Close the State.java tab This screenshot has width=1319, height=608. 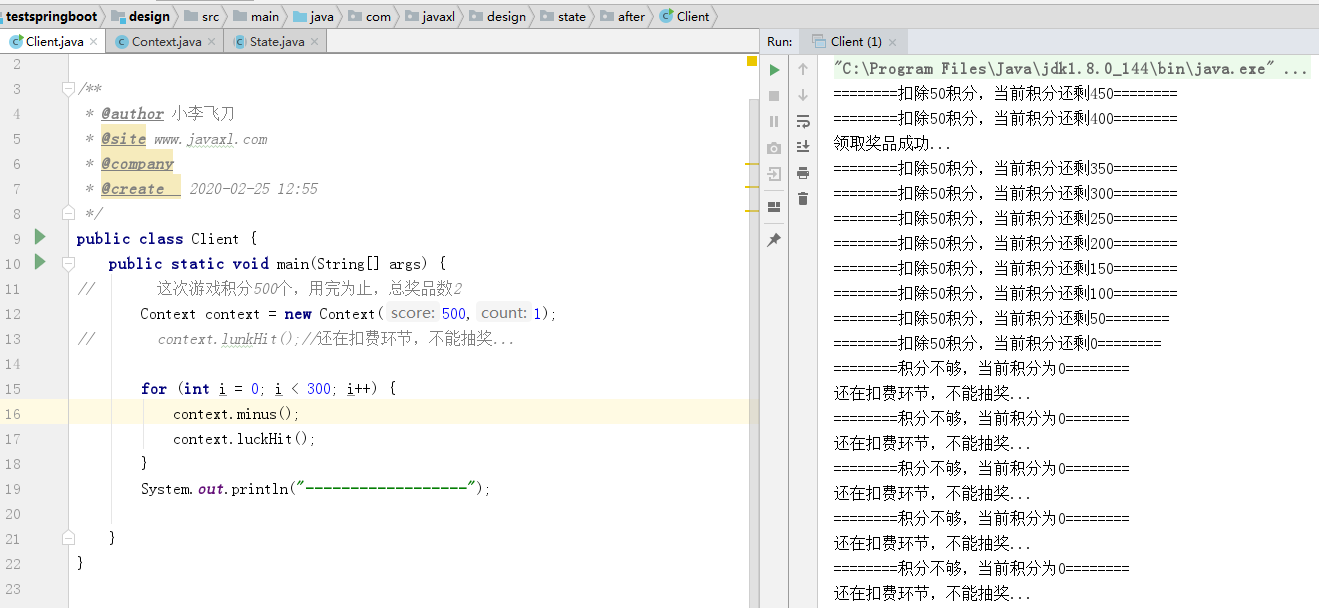314,42
